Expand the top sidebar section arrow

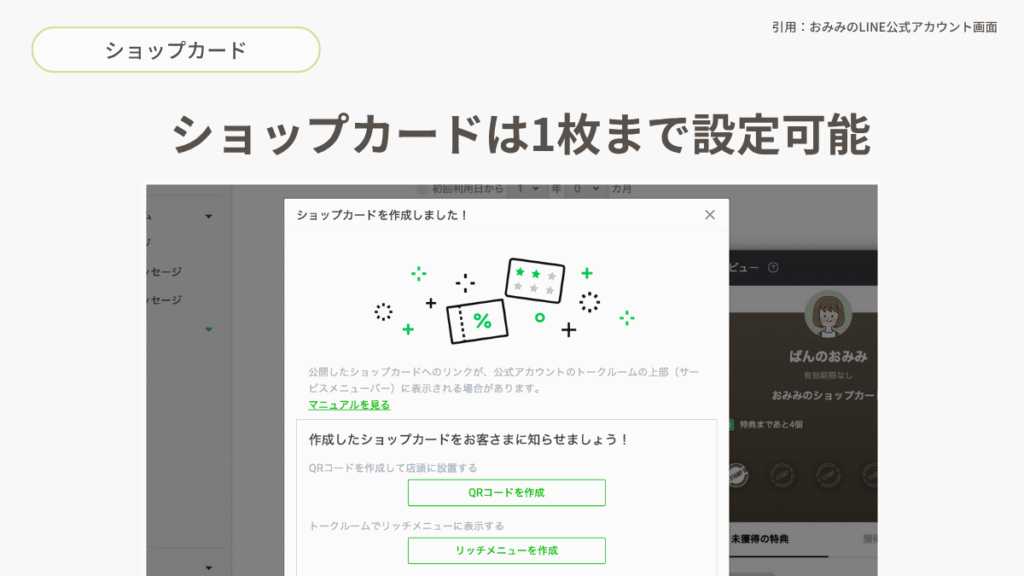pos(209,216)
